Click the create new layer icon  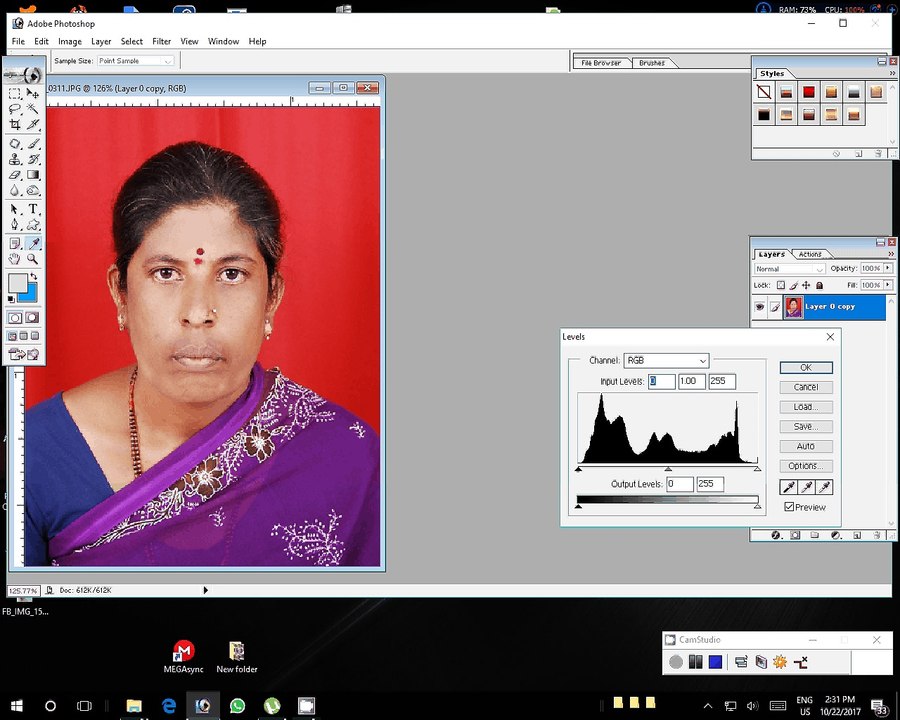[857, 535]
